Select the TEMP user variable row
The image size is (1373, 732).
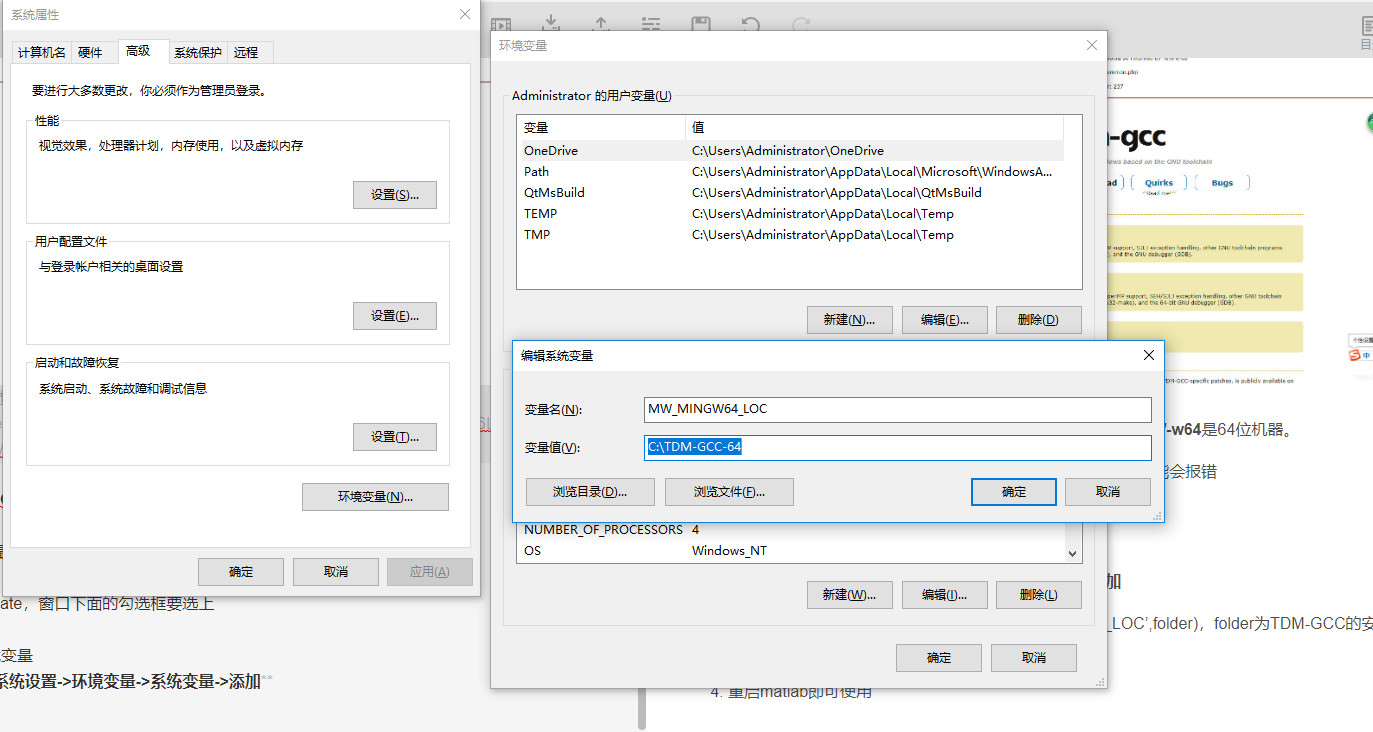pos(790,214)
